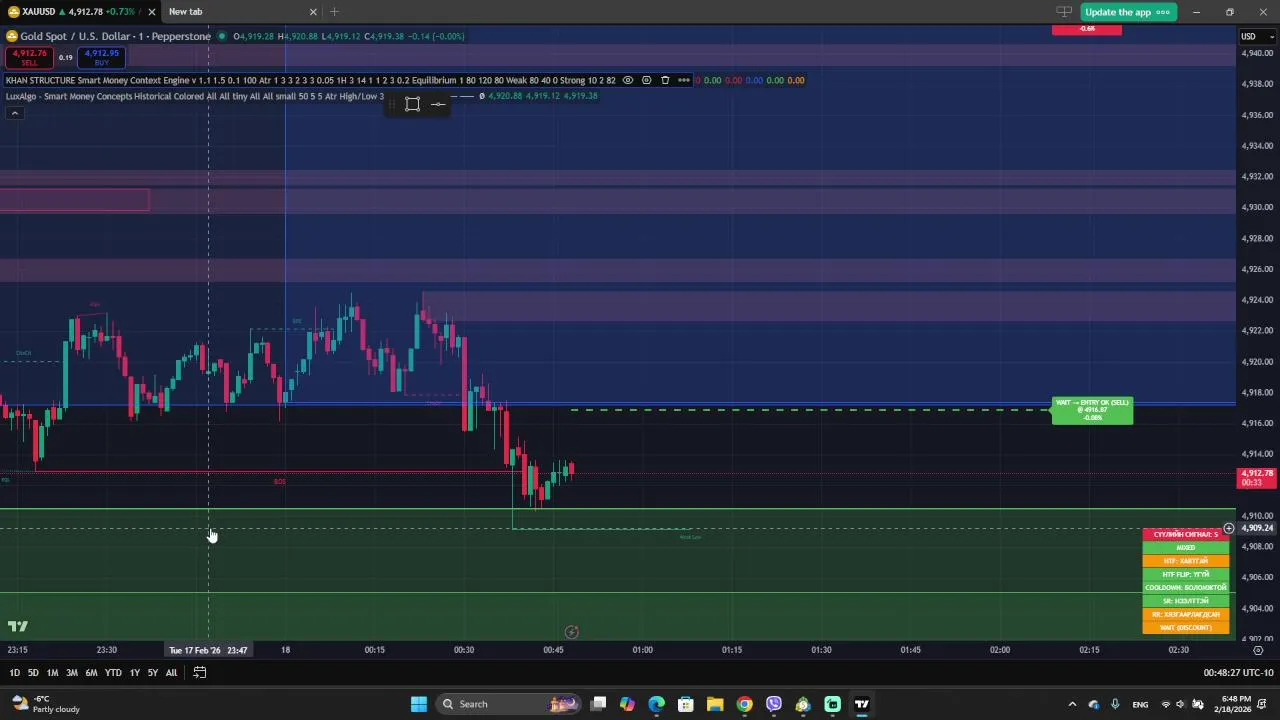Select the 1Y date range

point(134,673)
